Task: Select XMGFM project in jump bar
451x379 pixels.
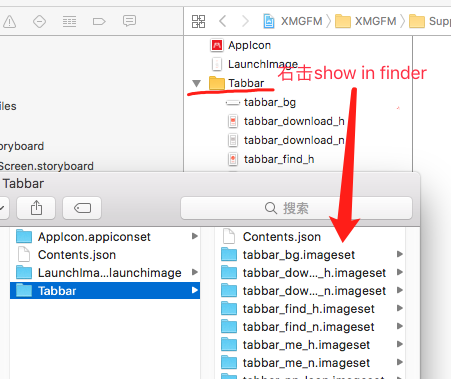Action: (x=293, y=21)
